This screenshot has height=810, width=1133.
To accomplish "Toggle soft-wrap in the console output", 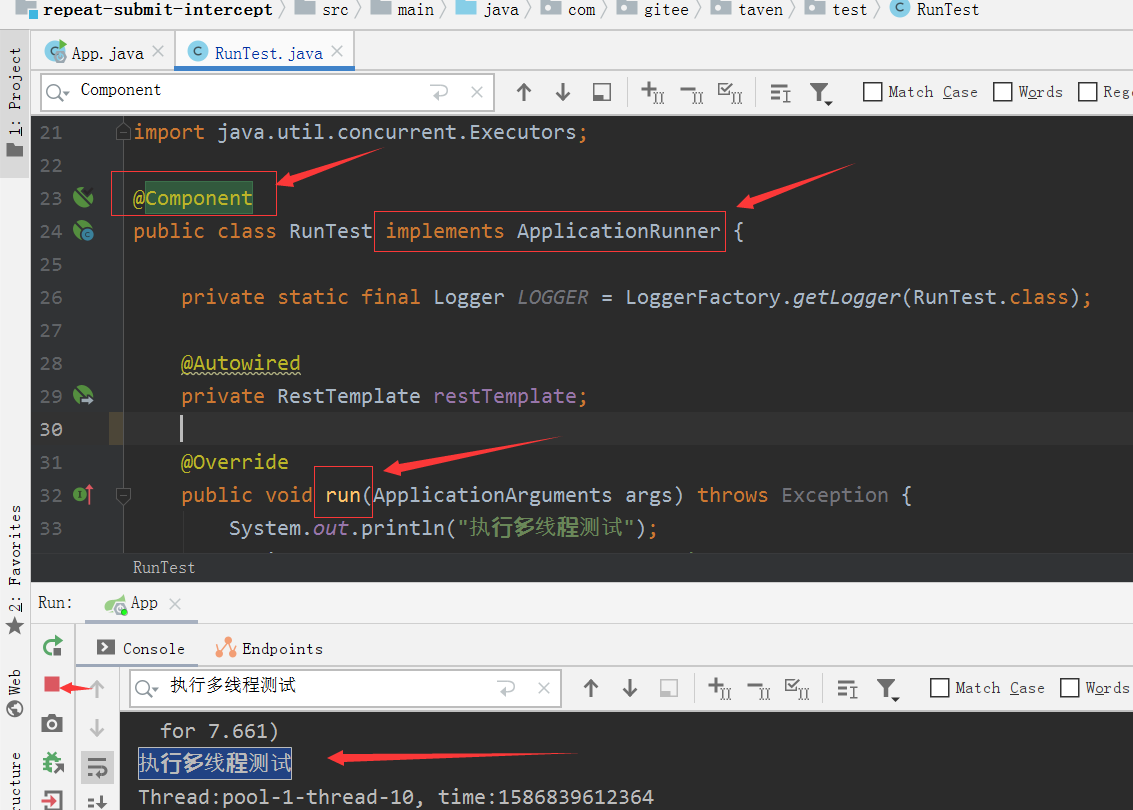I will tap(96, 767).
